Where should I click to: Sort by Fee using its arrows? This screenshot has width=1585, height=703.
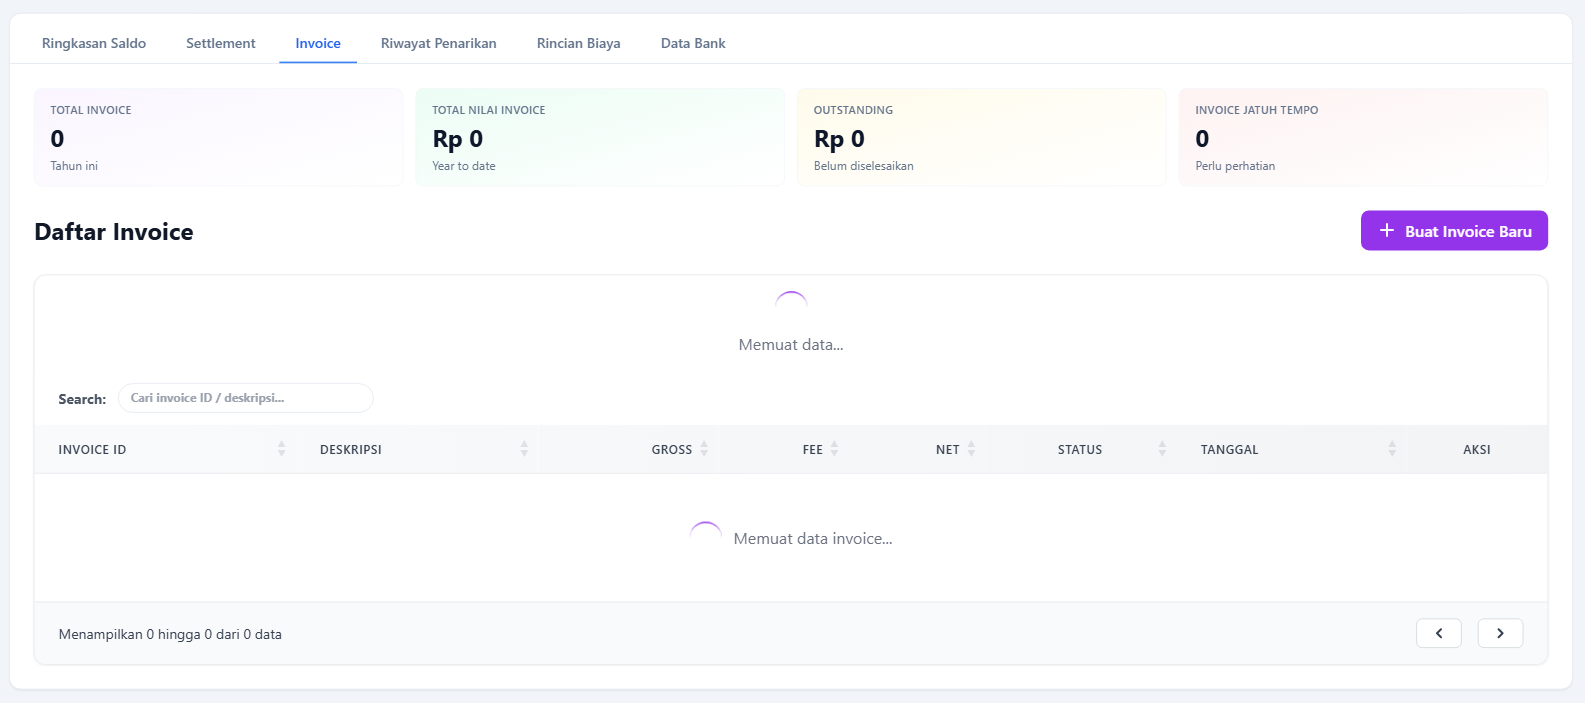pyautogui.click(x=834, y=449)
